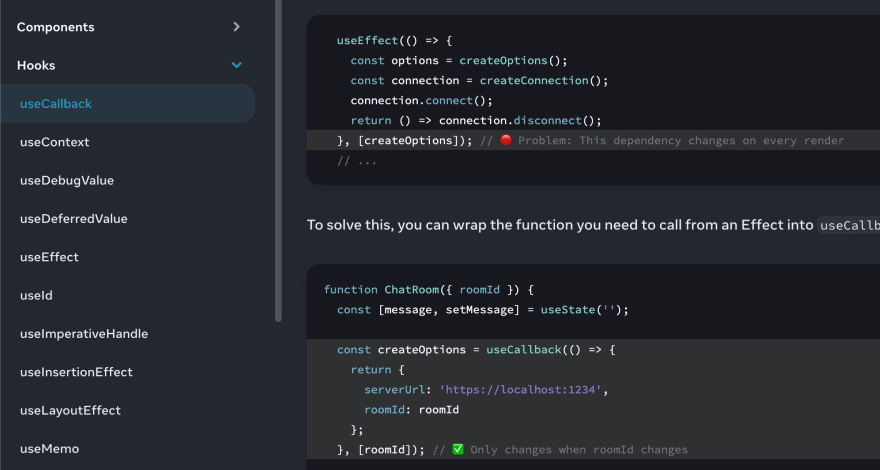Click the red stop emoji in comment

[x=506, y=140]
